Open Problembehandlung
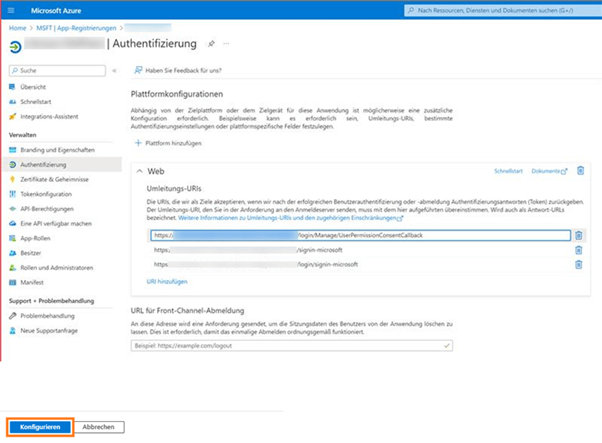Image resolution: width=602 pixels, height=443 pixels. pos(47,316)
